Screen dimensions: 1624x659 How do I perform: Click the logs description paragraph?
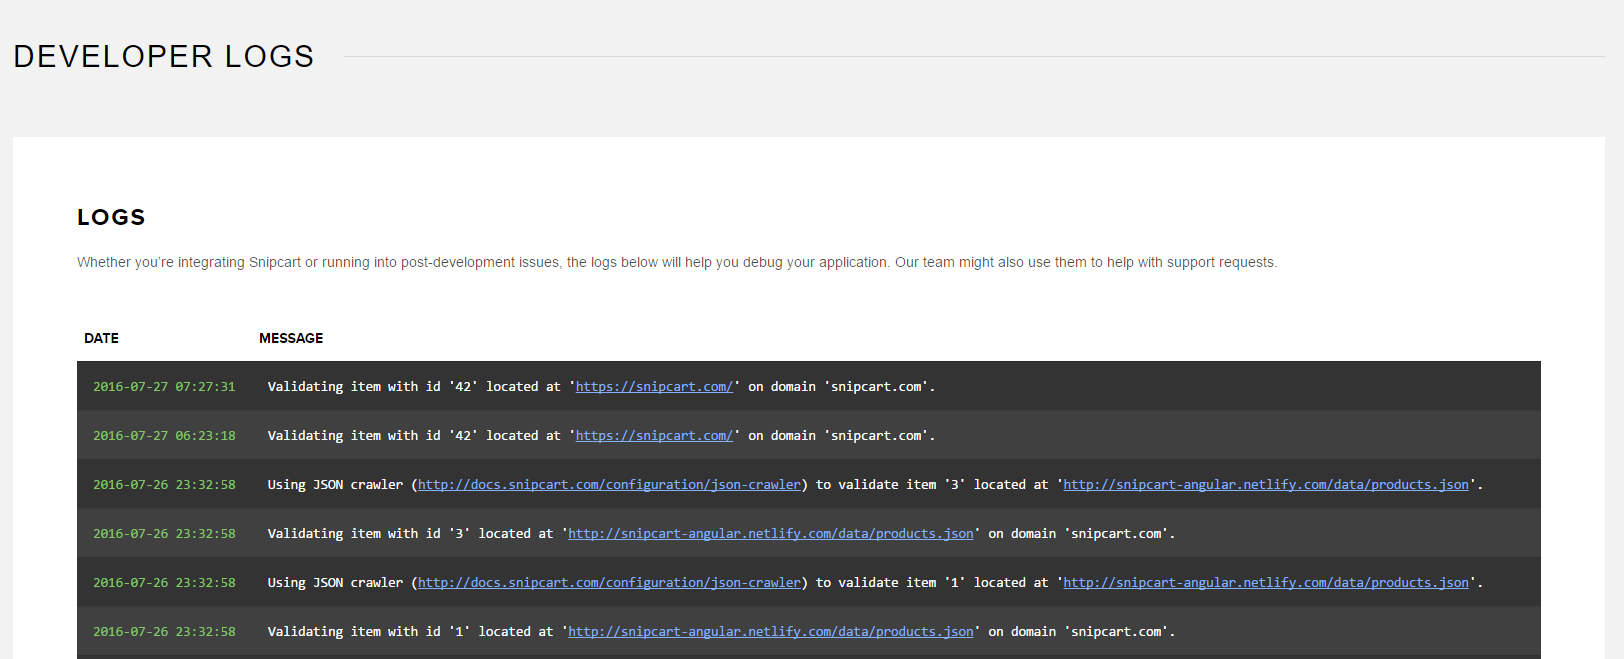click(677, 262)
